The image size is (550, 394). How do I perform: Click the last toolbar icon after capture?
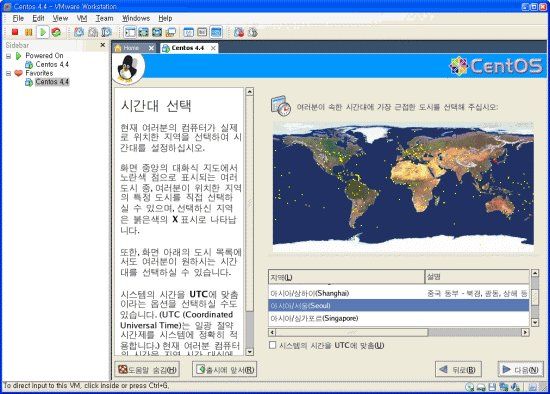253,32
